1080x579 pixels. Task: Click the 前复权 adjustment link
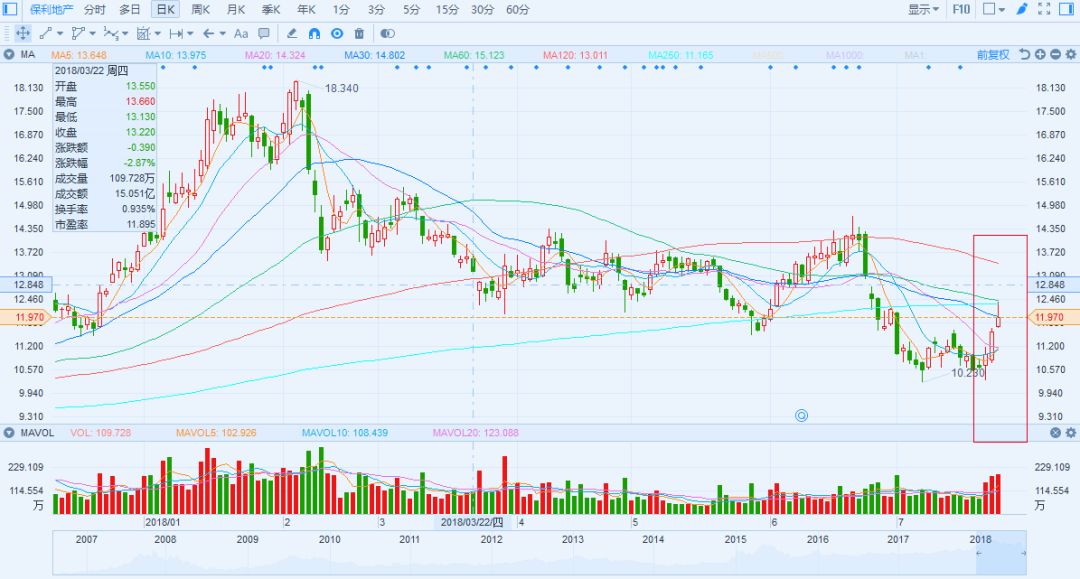(x=993, y=54)
